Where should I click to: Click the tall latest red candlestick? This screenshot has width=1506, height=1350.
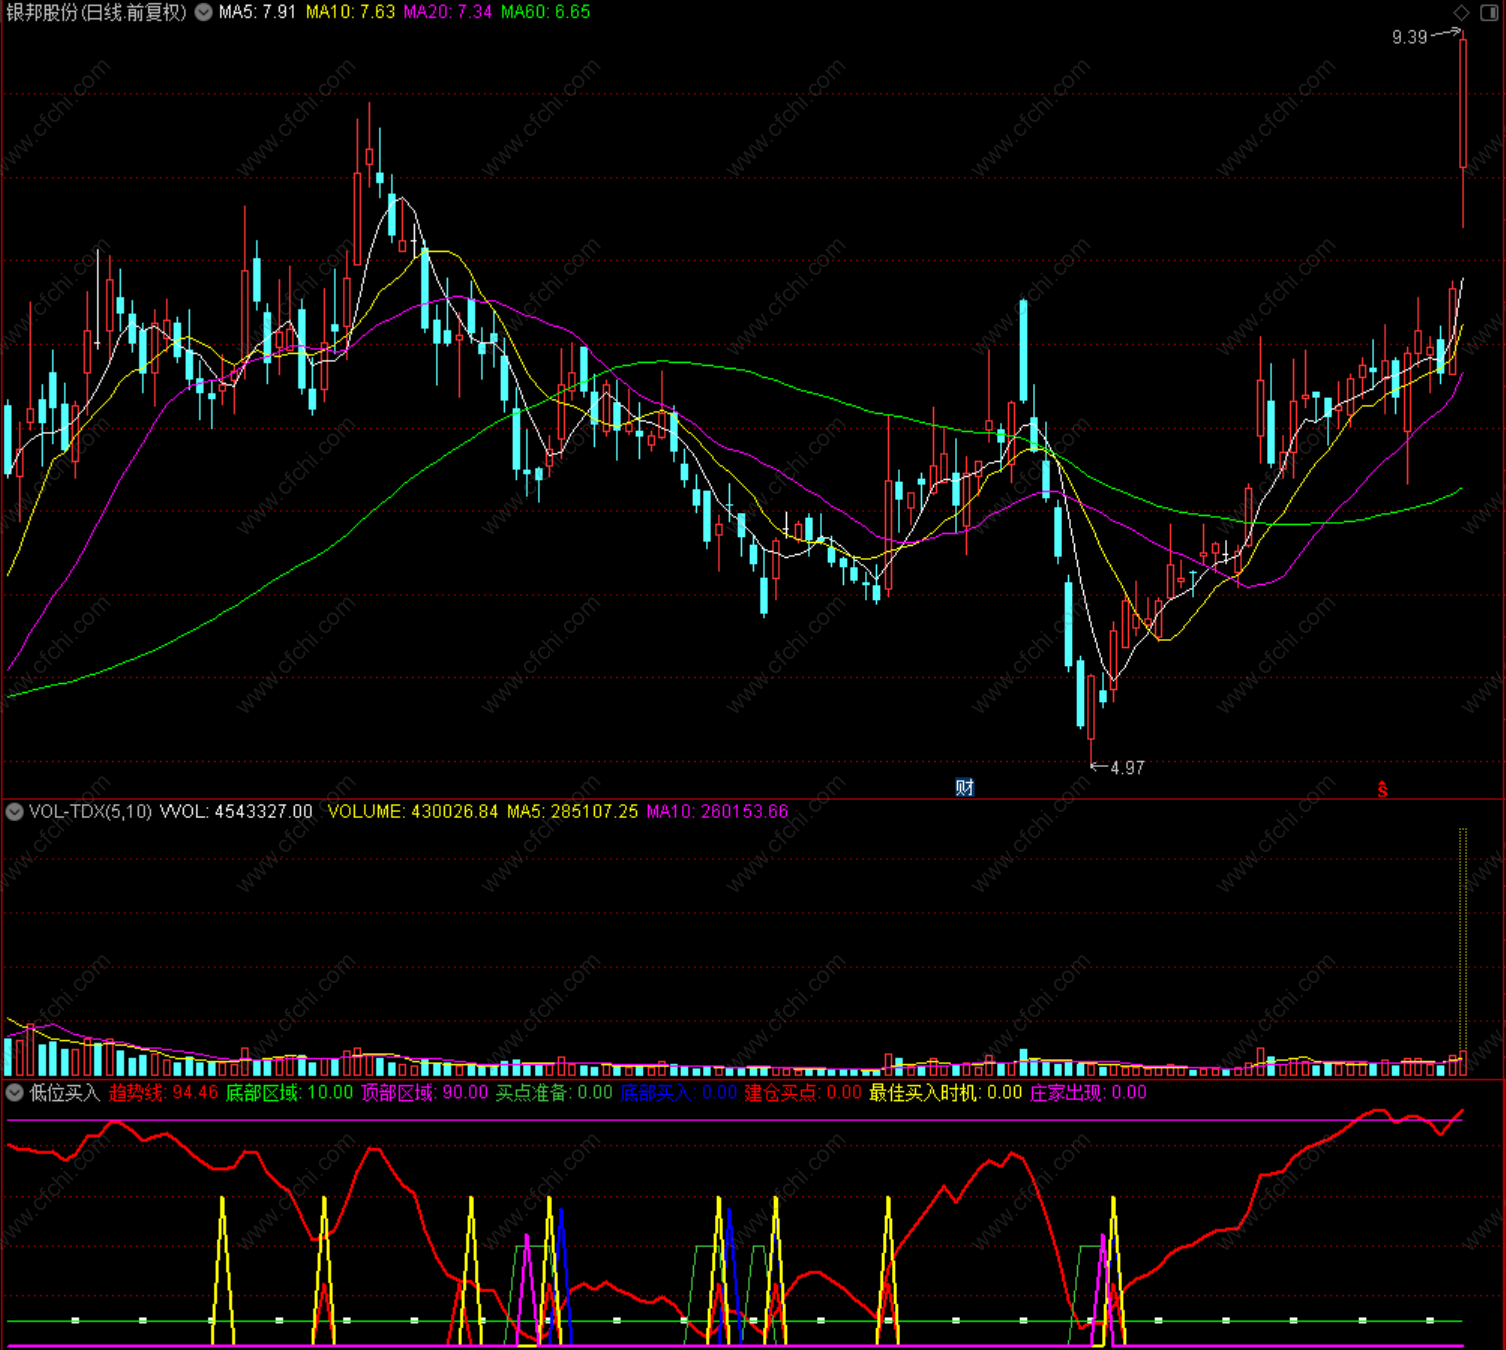pyautogui.click(x=1463, y=130)
